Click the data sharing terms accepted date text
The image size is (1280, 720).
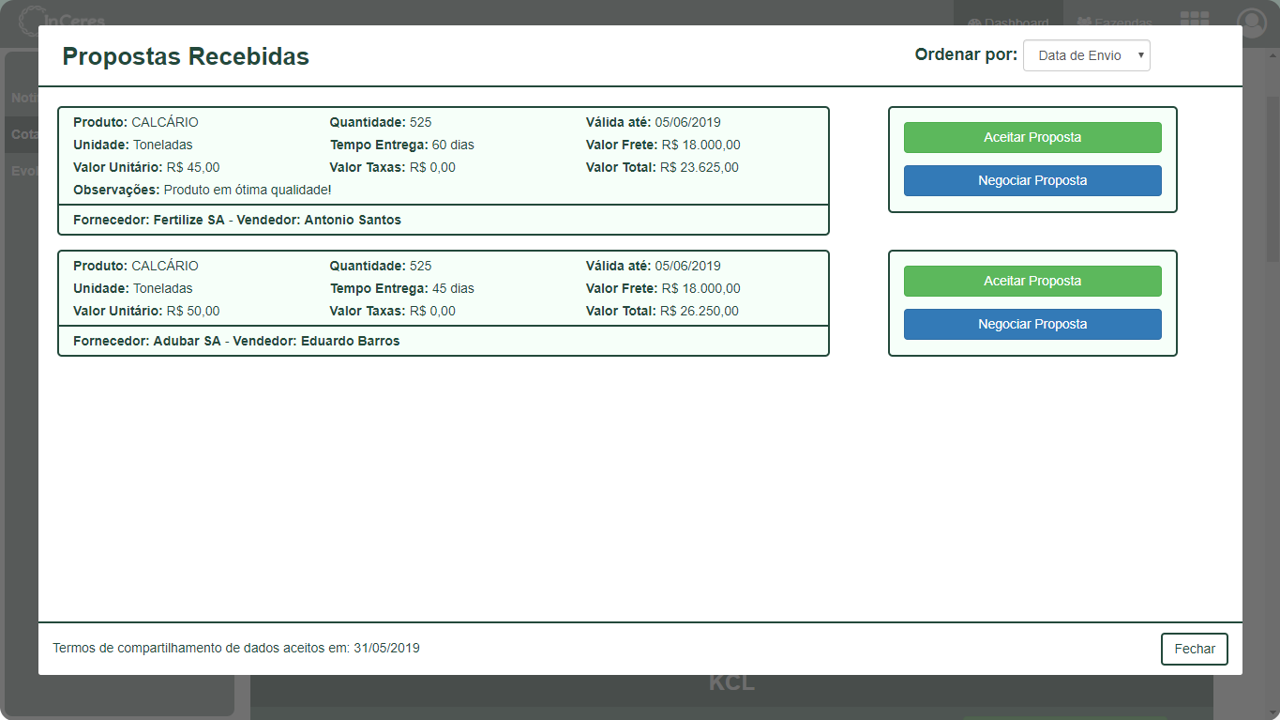(x=236, y=648)
